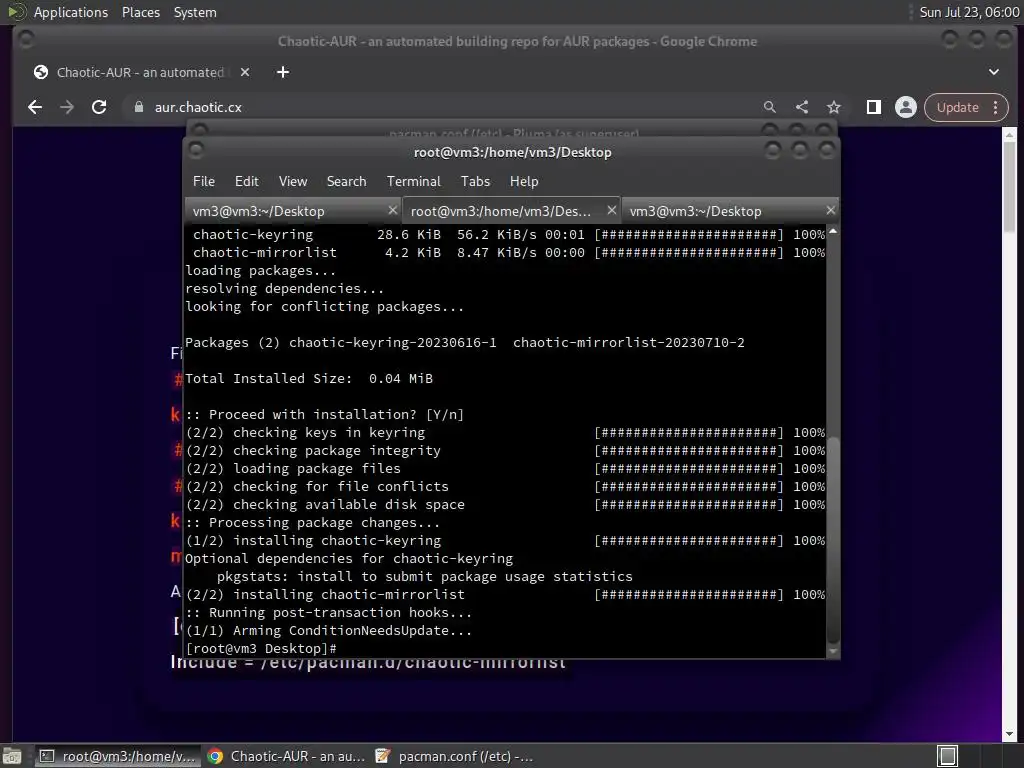1024x768 pixels.
Task: Click Chrome's forward navigation arrow
Action: click(67, 107)
